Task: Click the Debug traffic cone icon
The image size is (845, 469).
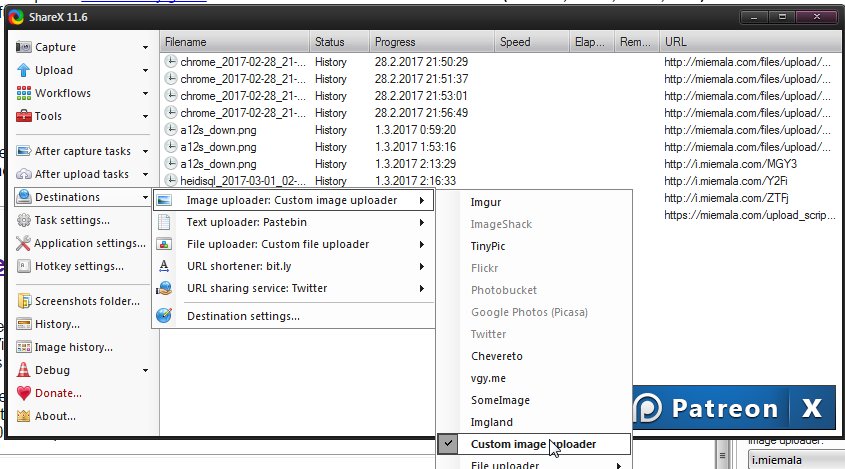Action: [23, 370]
